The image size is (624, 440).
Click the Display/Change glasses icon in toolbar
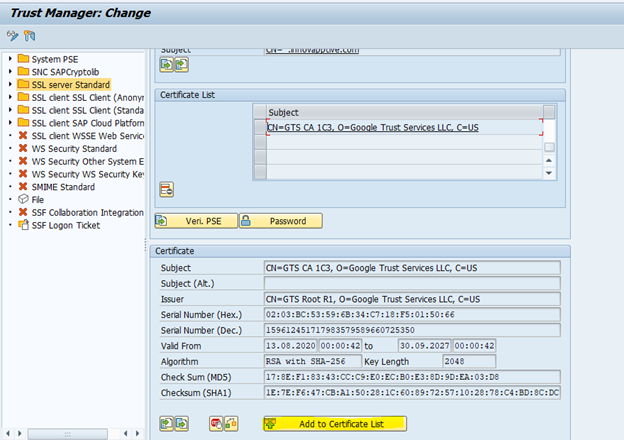[12, 35]
